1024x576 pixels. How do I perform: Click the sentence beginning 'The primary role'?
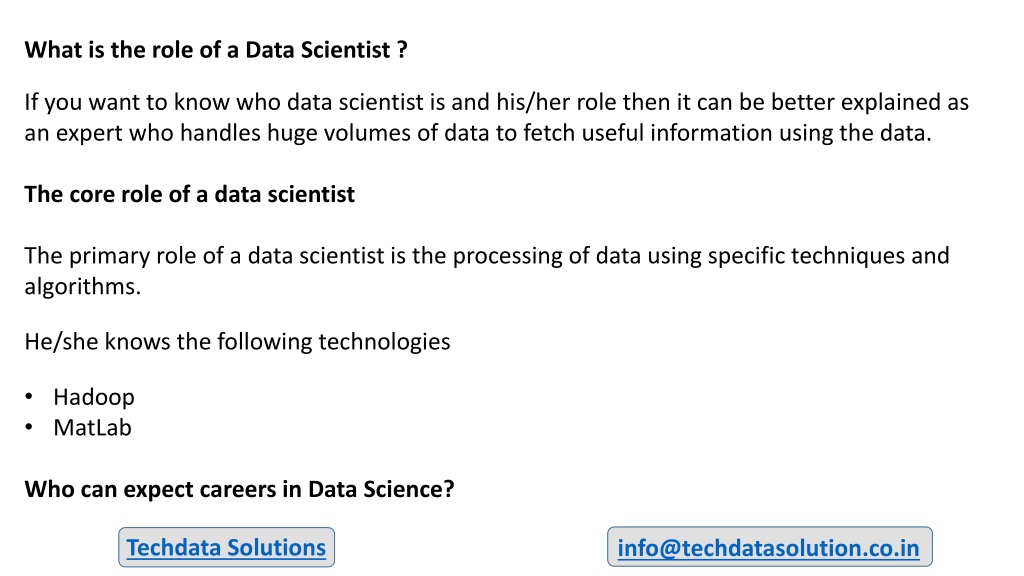click(487, 271)
